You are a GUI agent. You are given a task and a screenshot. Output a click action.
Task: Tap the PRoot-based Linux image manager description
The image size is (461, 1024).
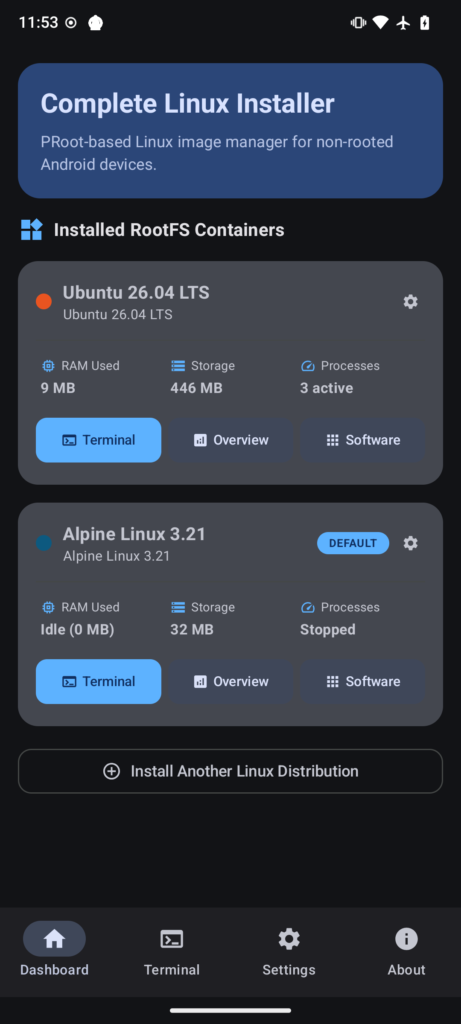[x=217, y=153]
